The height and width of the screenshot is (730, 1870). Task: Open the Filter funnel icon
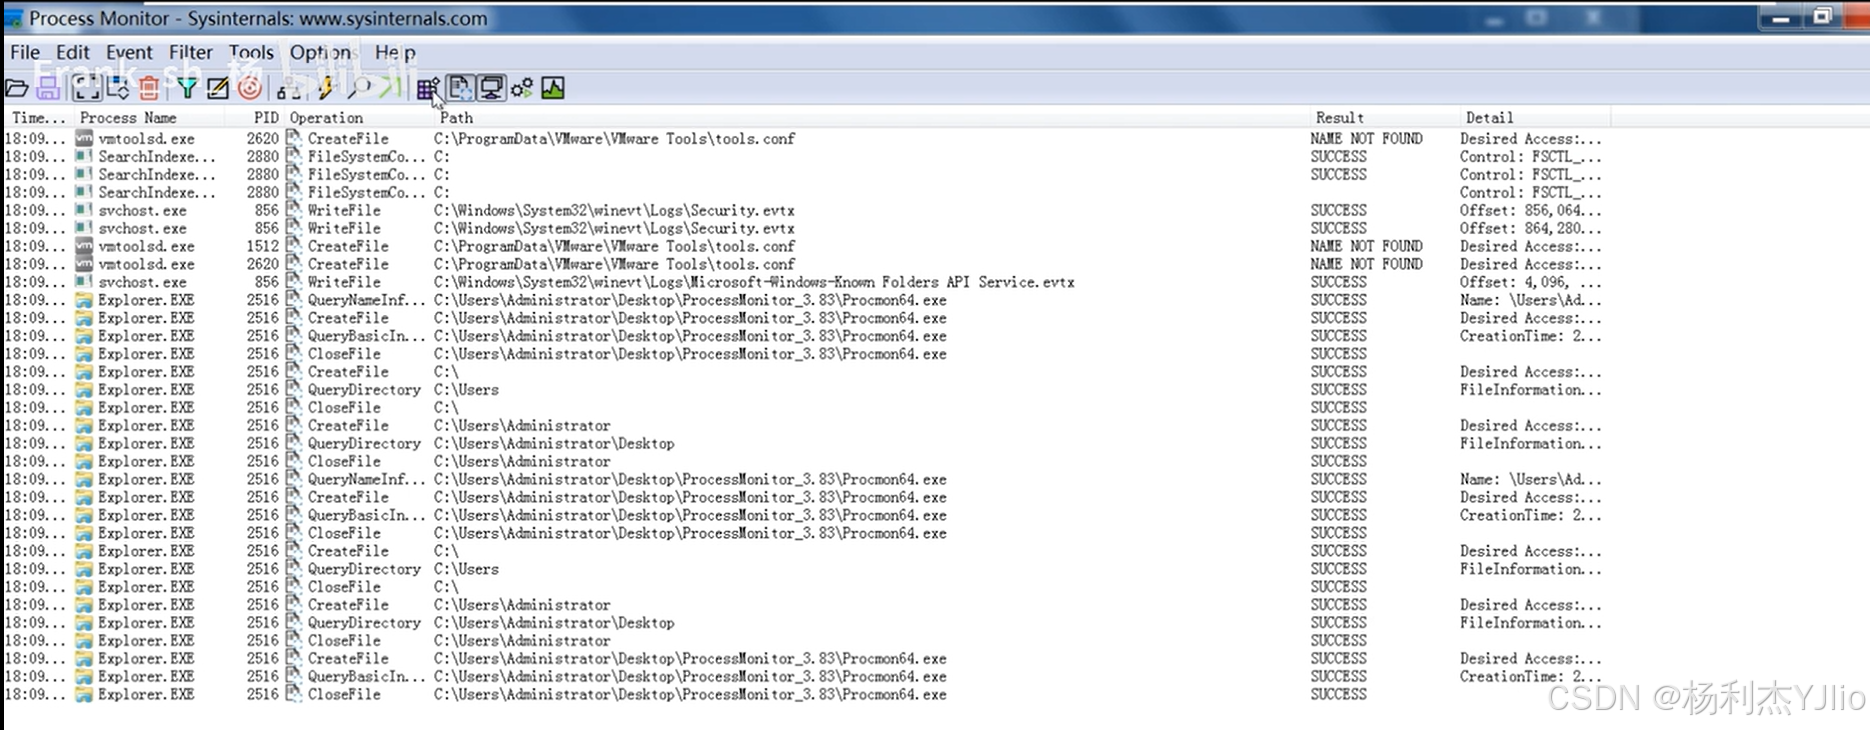coord(188,89)
